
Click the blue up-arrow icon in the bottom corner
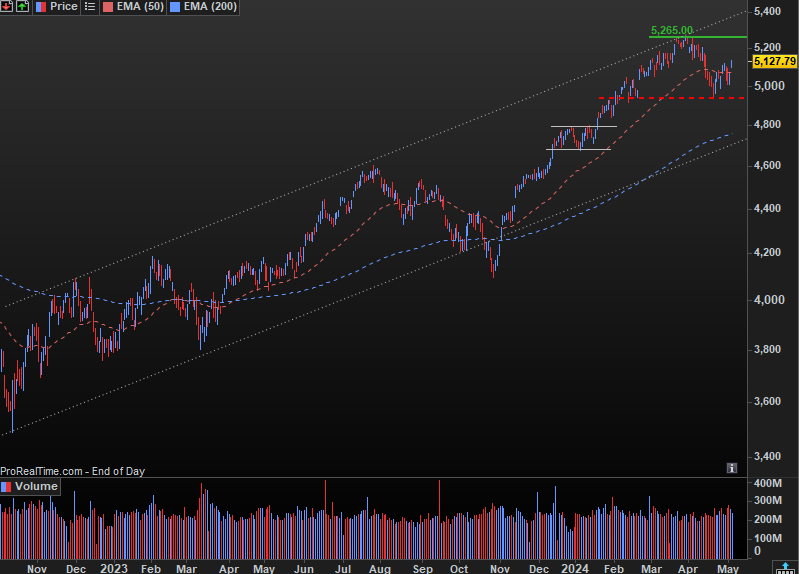[x=785, y=567]
